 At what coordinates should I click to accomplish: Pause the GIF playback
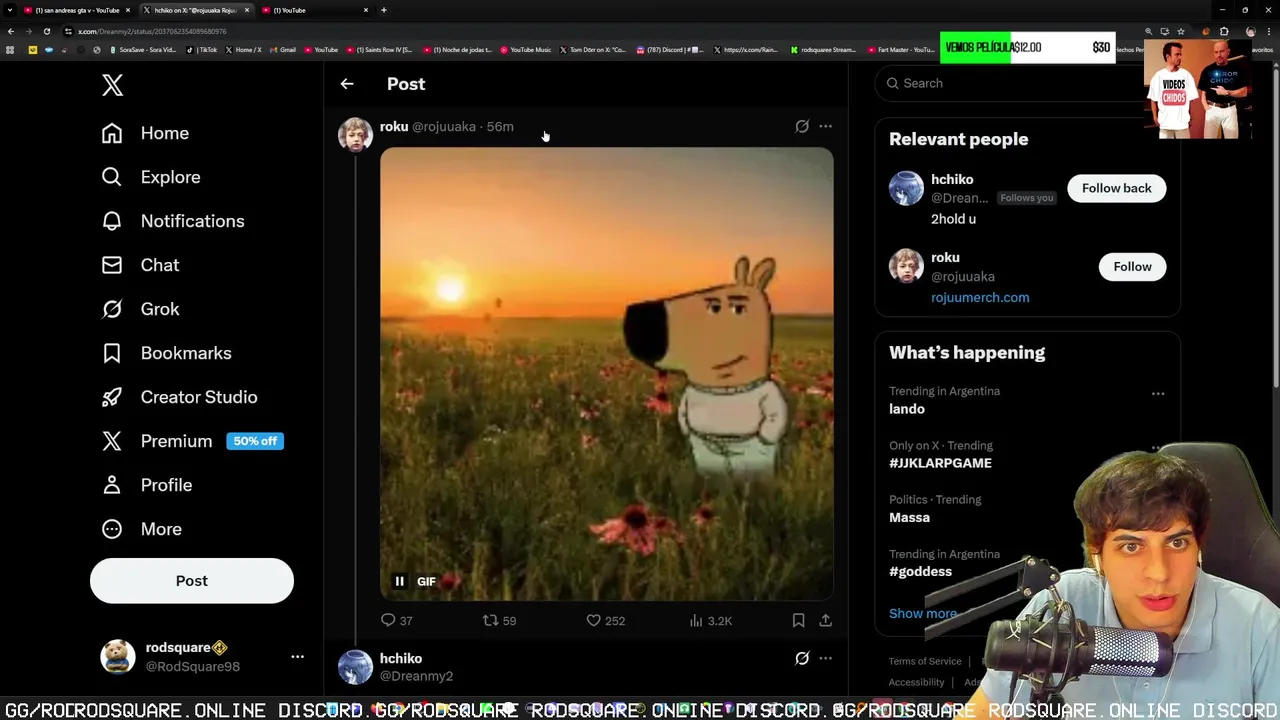tap(399, 581)
